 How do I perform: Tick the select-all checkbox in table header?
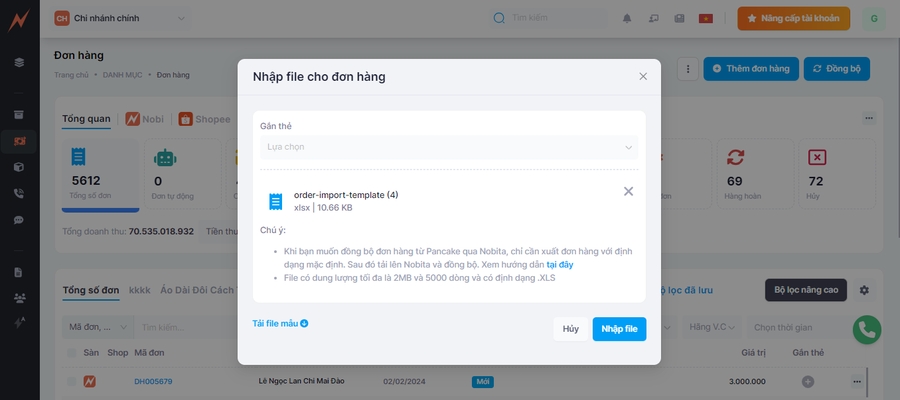tap(70, 353)
